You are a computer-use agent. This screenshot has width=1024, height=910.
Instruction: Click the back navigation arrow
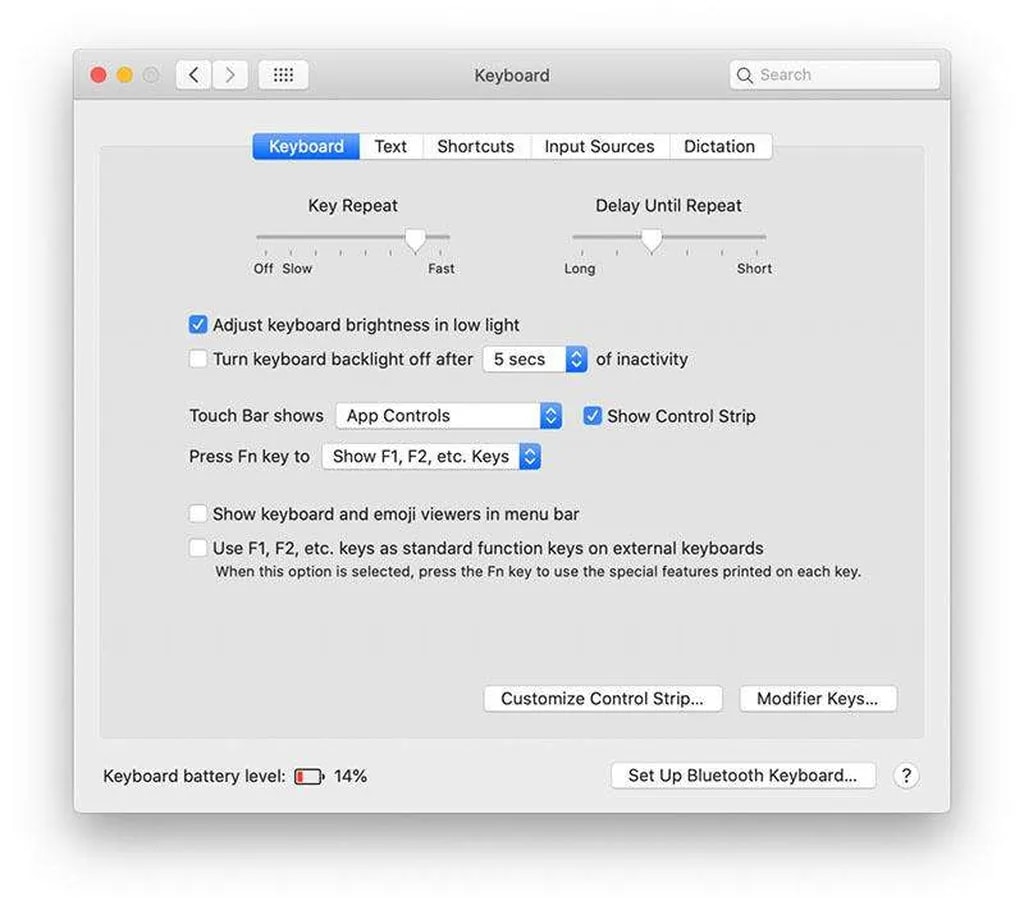194,75
